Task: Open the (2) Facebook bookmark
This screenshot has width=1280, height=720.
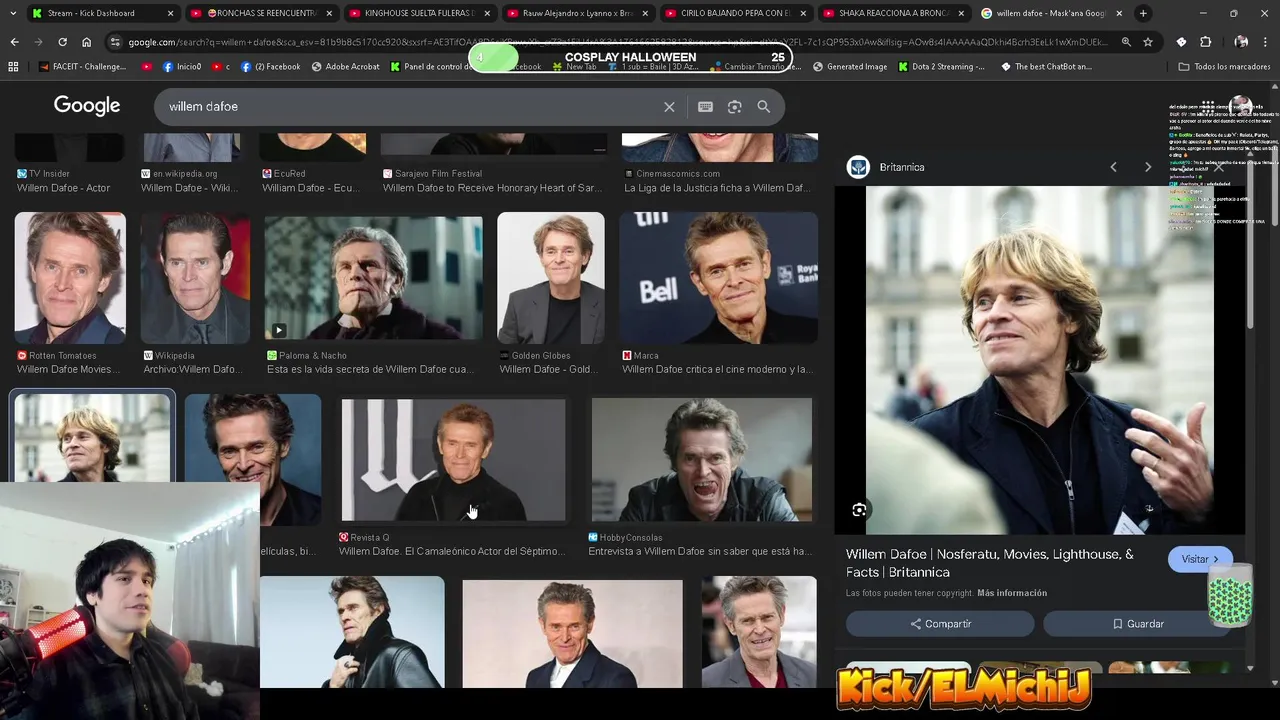Action: tap(270, 67)
